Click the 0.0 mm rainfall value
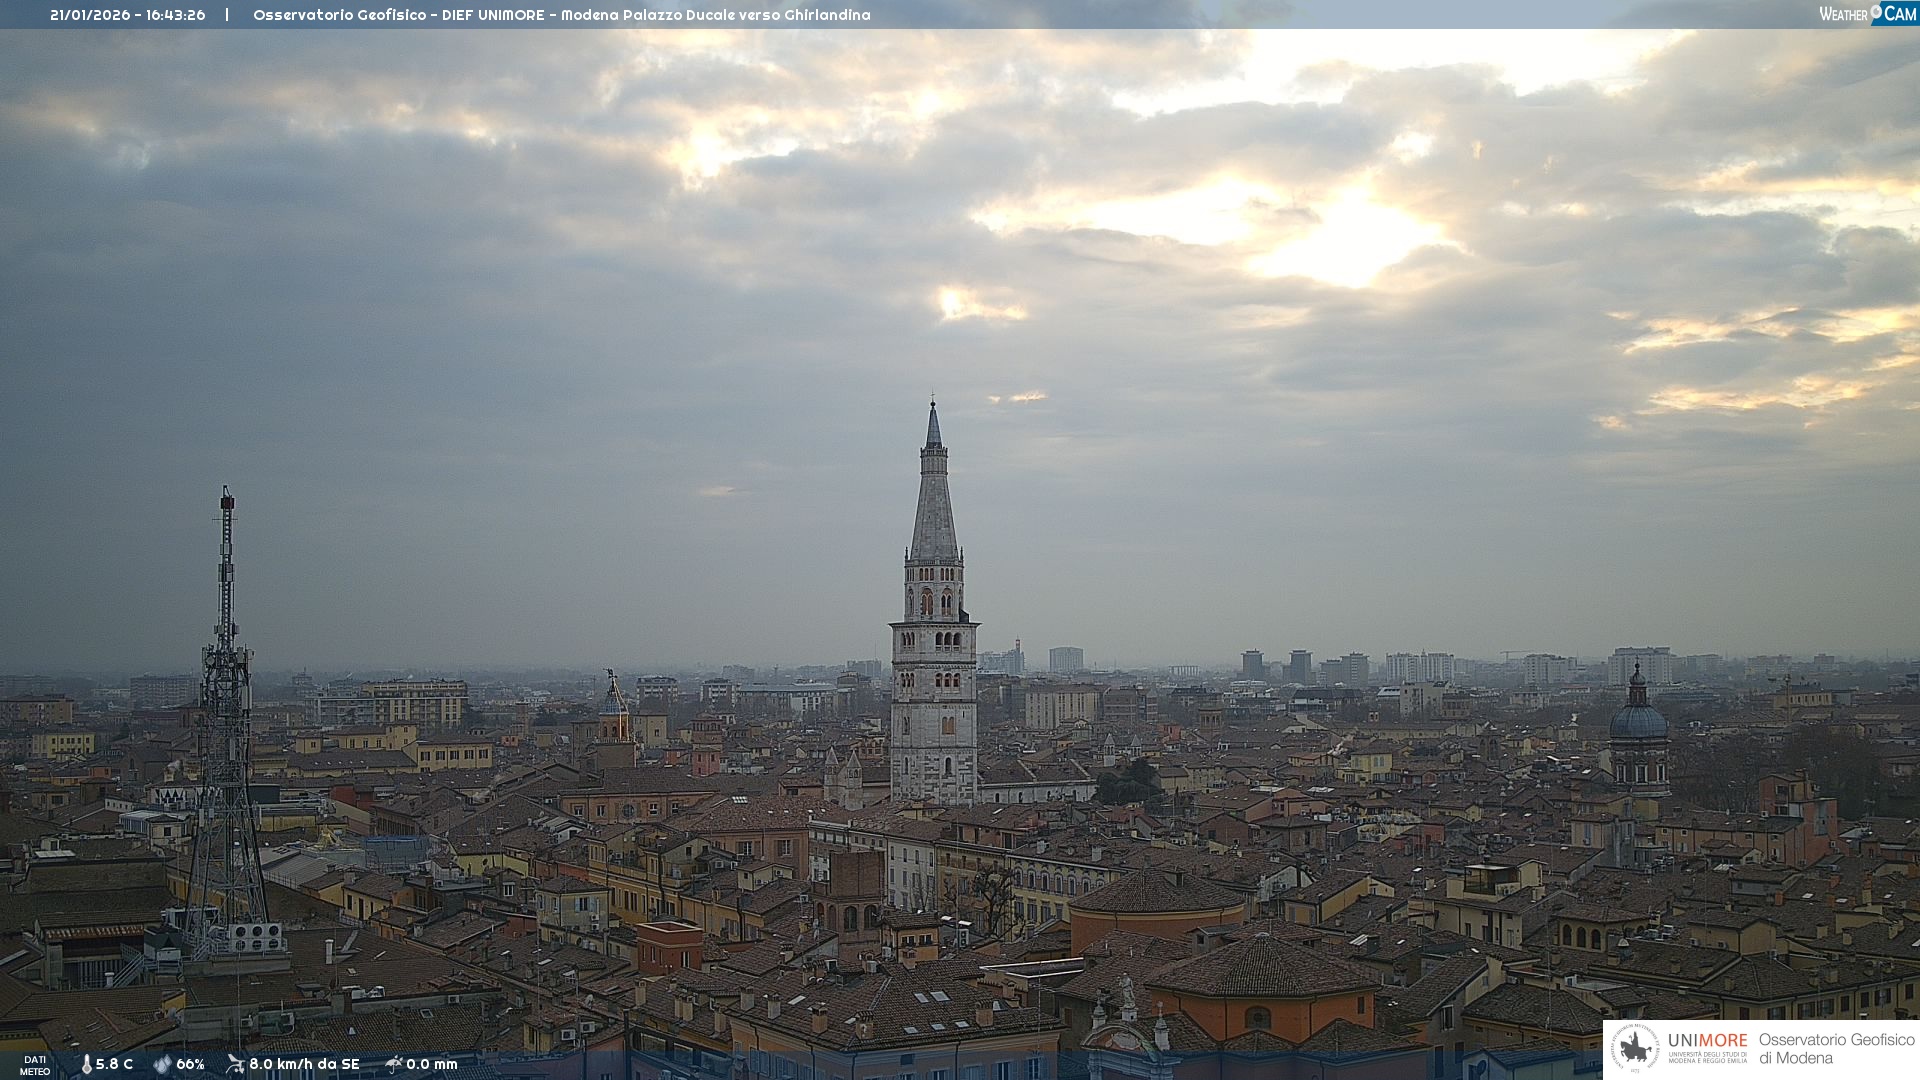This screenshot has height=1080, width=1920. (x=432, y=1065)
